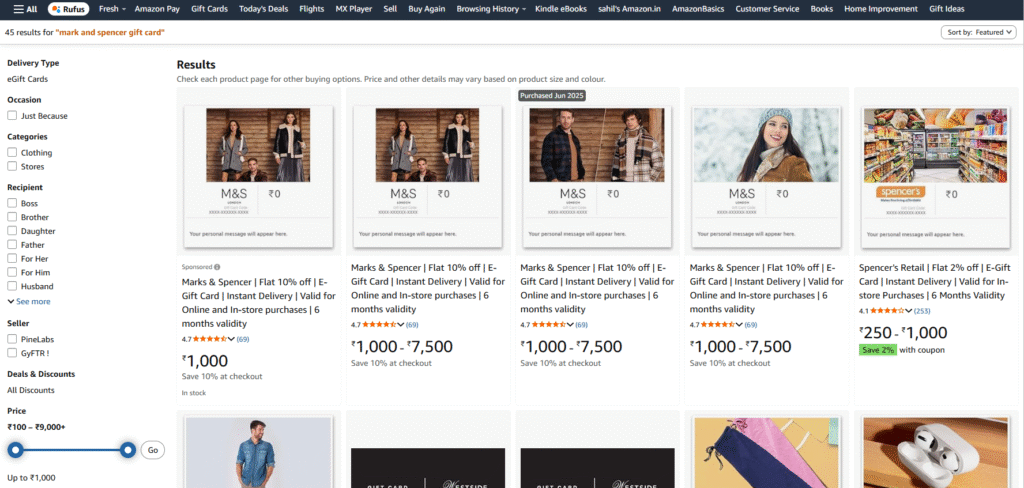
Task: Tick the PineLabs seller checkbox
Action: click(12, 339)
